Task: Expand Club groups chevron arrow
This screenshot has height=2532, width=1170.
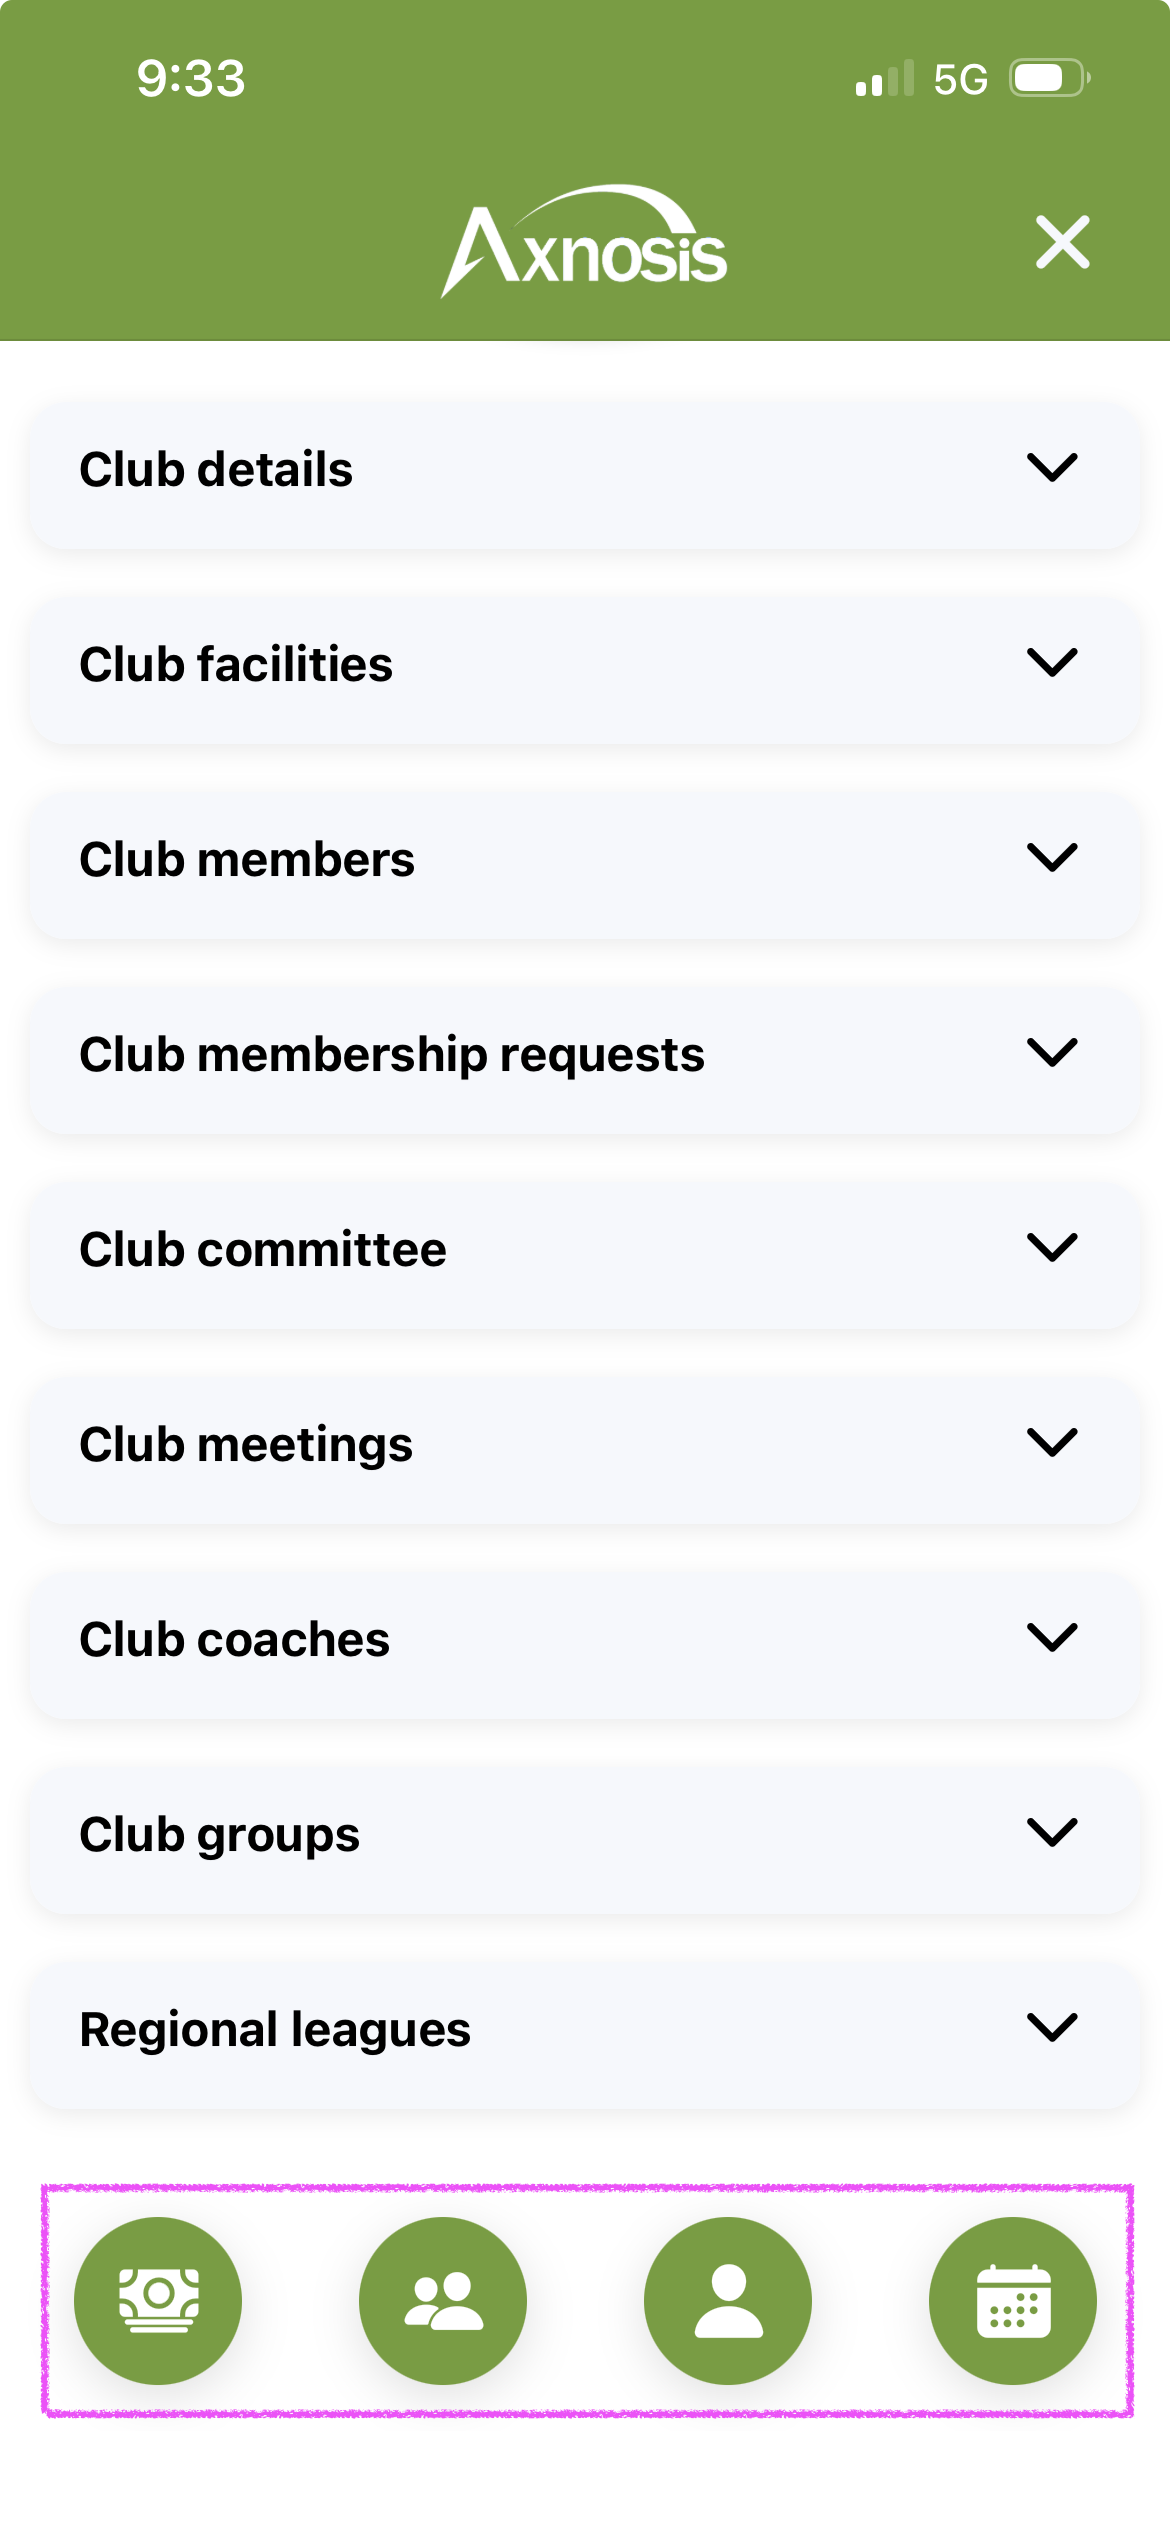Action: [x=1052, y=1833]
